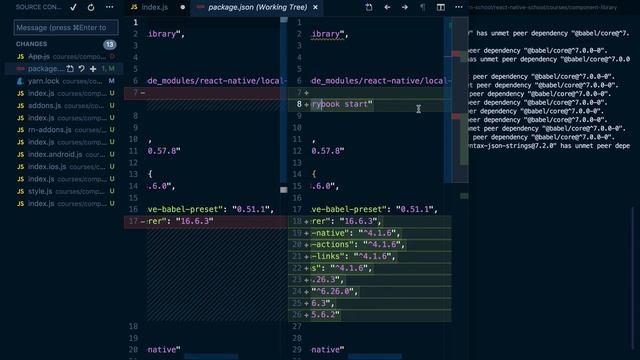Click the right pane horizontal scrollbar
640x360 pixels.
point(375,357)
